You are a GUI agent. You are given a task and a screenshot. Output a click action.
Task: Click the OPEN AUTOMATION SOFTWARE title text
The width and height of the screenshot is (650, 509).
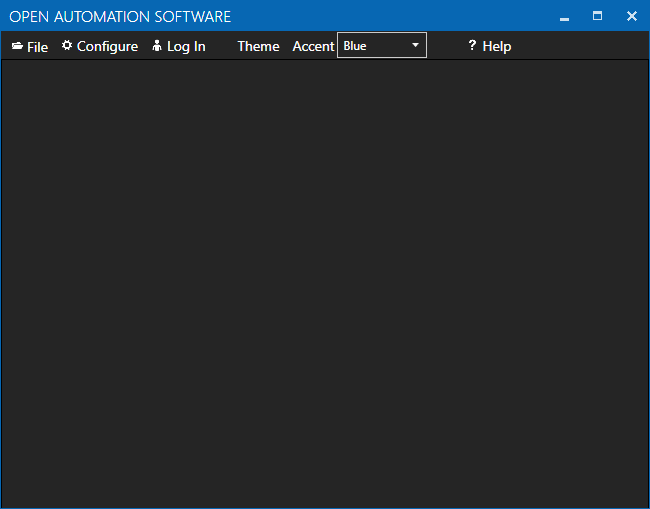(x=120, y=17)
